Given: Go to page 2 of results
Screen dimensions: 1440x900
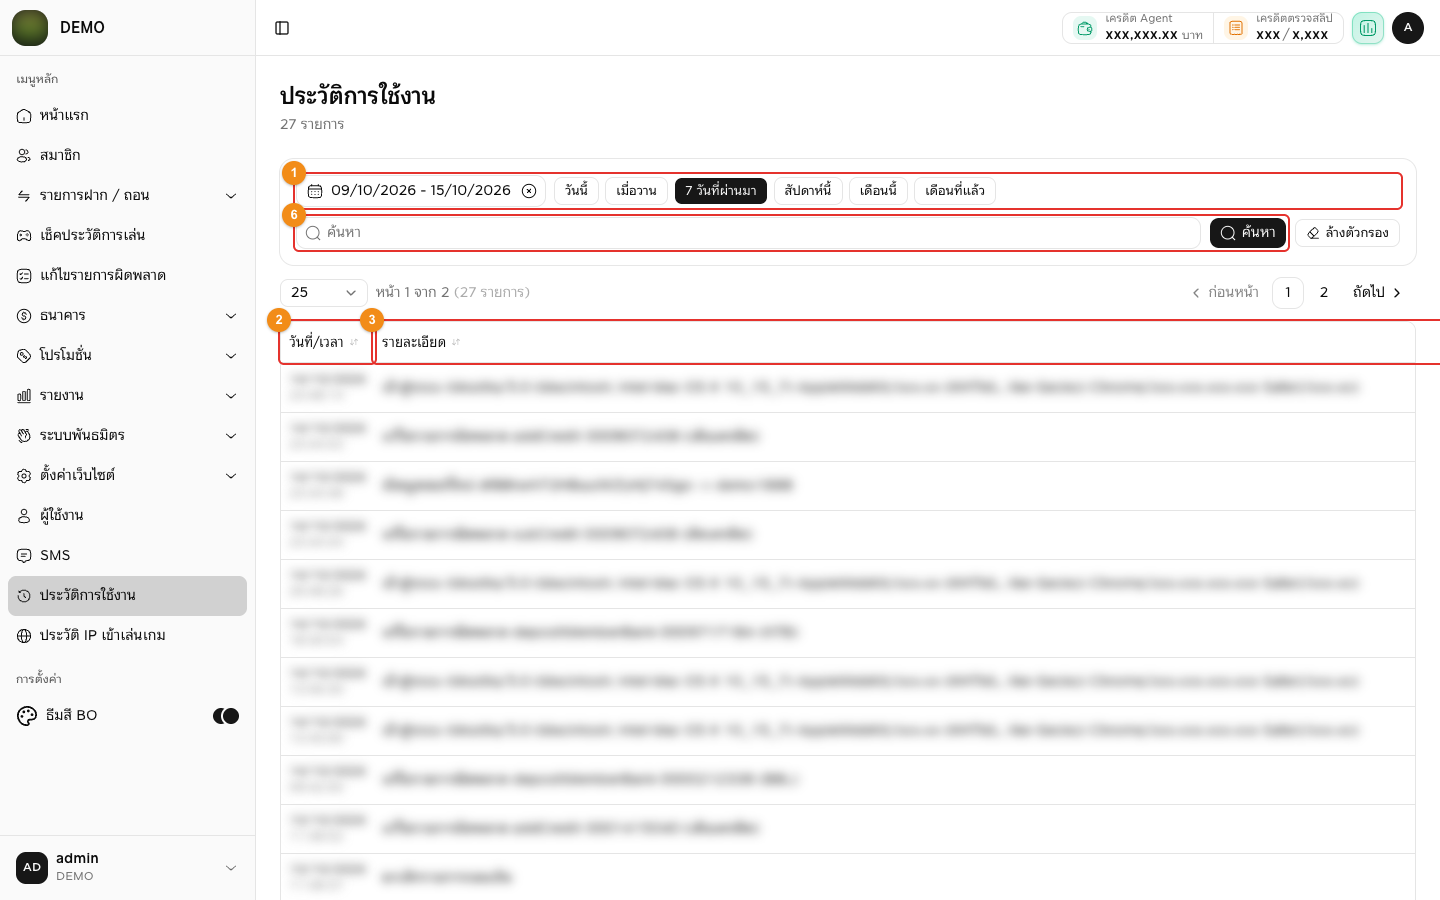Looking at the screenshot, I should [x=1324, y=293].
